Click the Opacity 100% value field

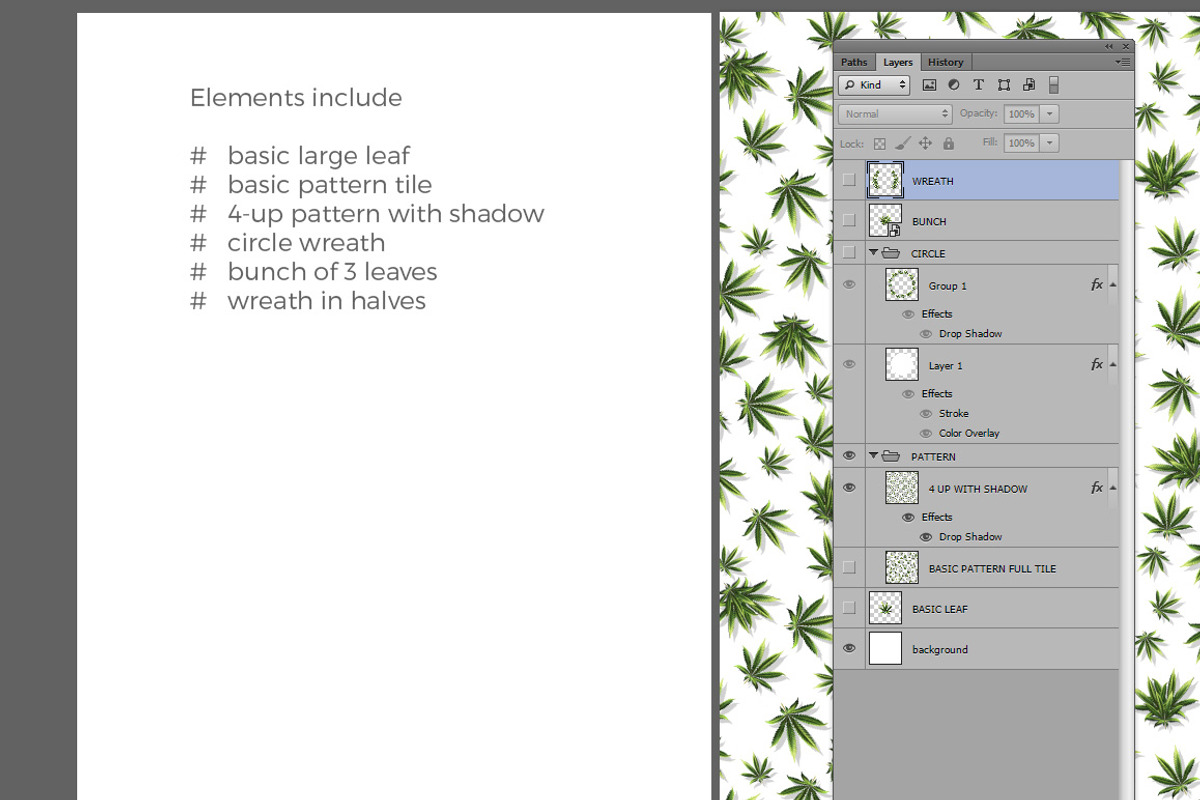coord(1021,114)
